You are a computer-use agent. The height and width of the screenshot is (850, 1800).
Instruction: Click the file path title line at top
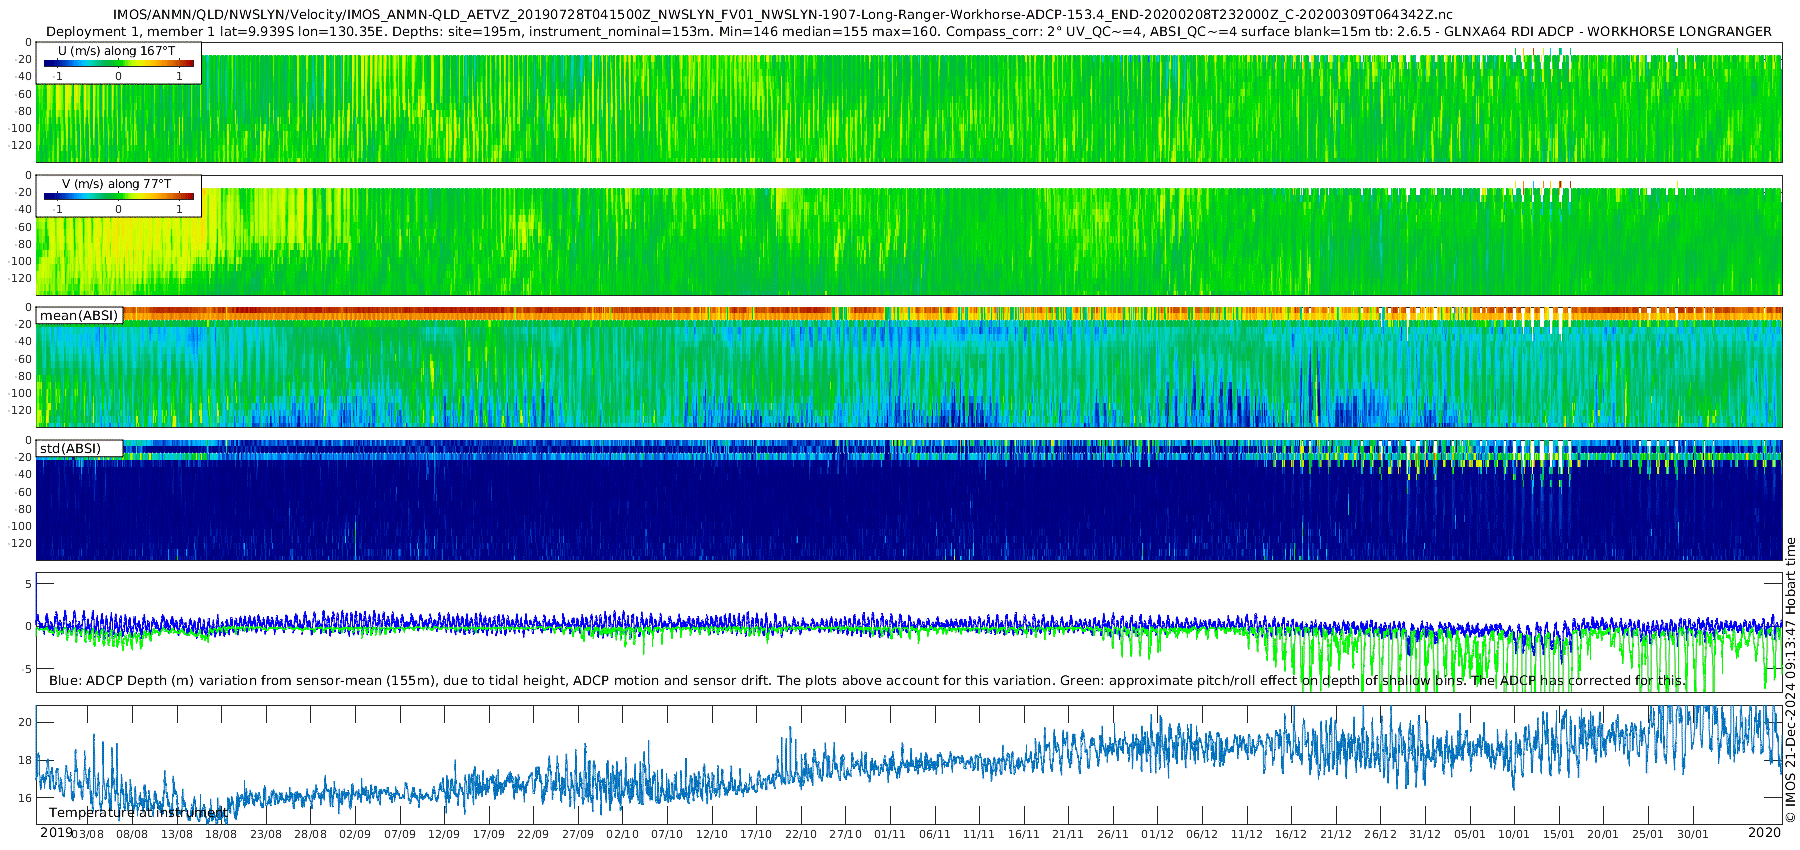[783, 15]
